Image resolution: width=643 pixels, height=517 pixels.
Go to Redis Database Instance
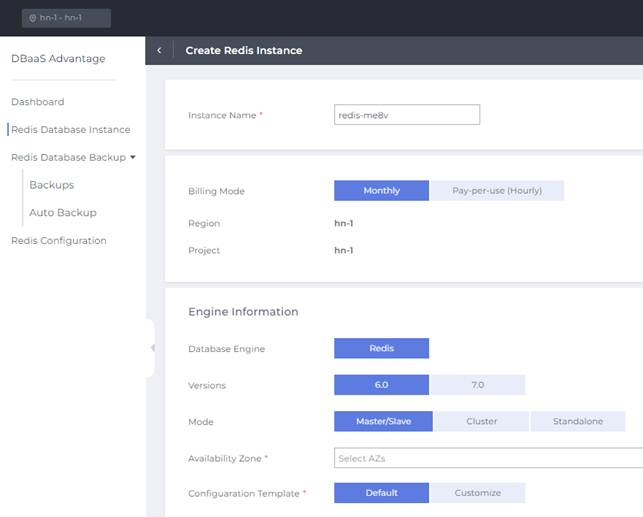tap(71, 130)
